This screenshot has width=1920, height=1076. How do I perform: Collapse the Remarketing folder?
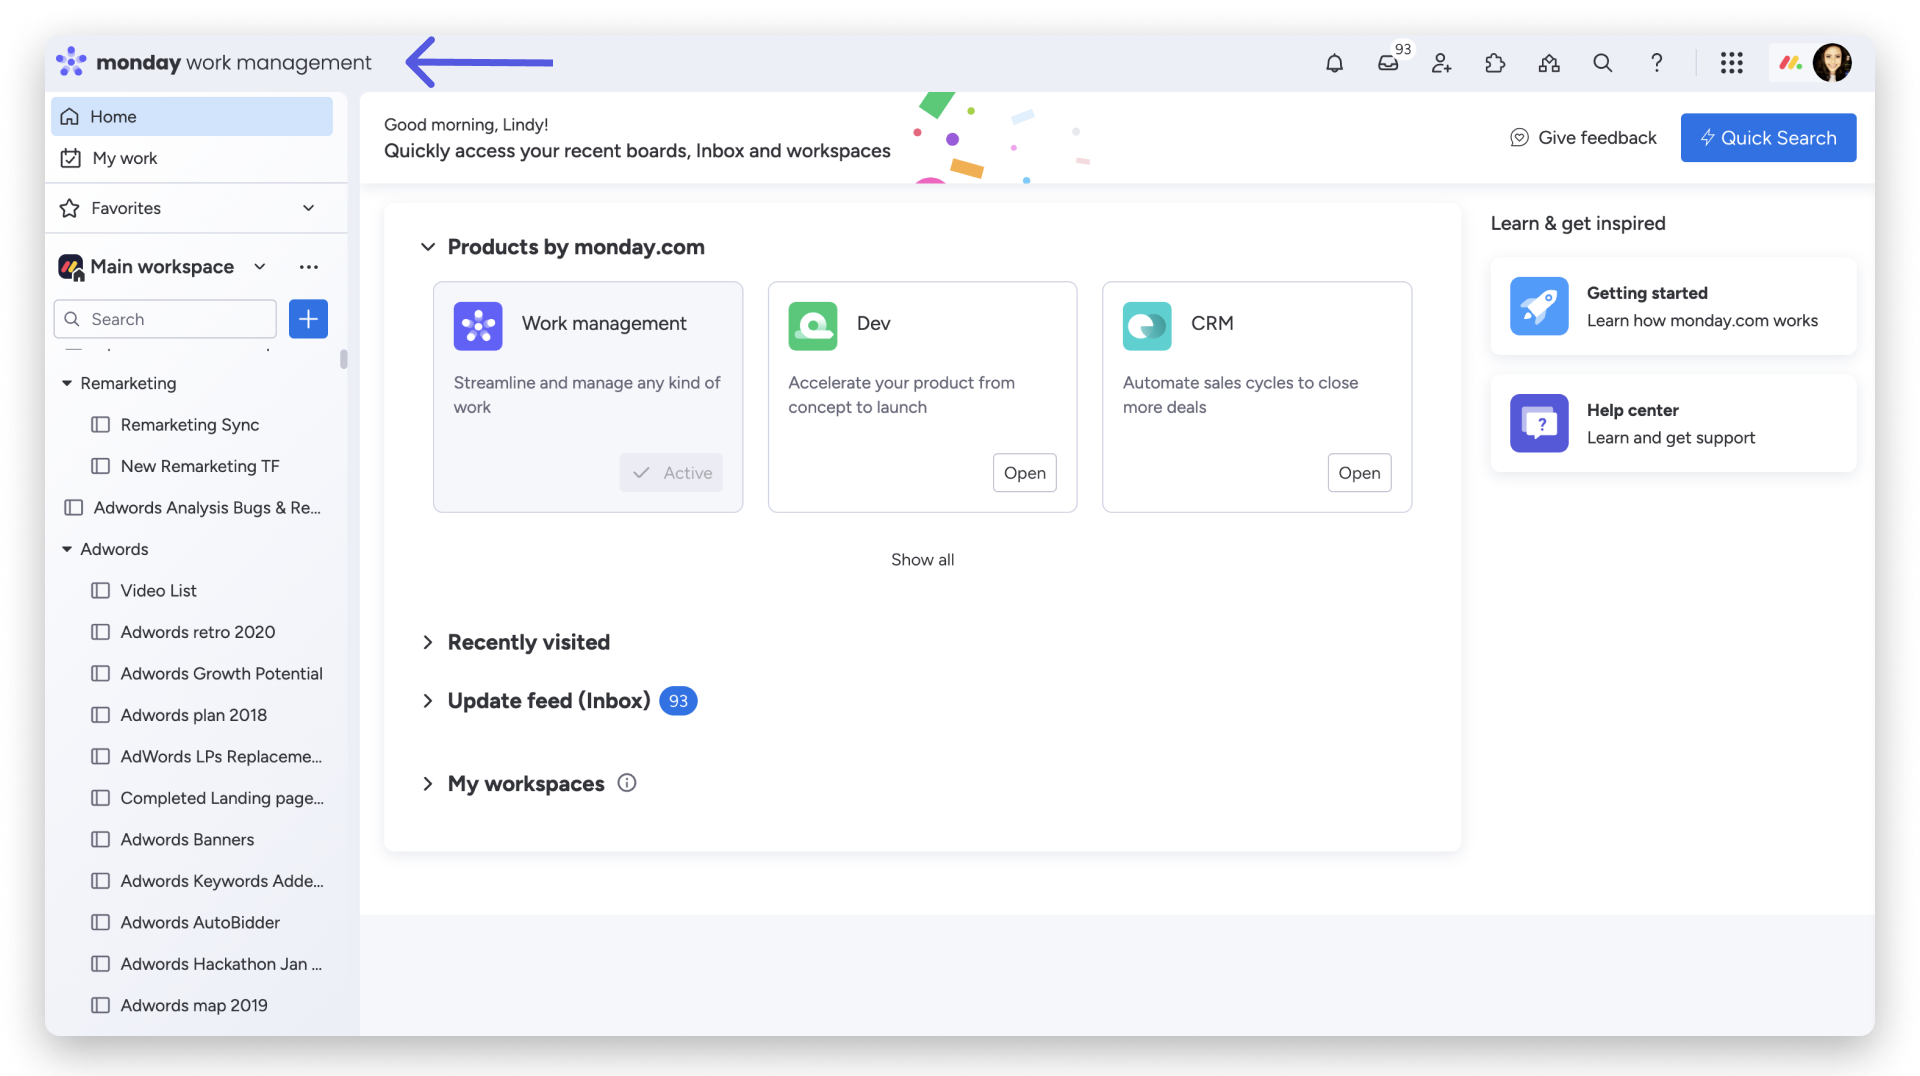tap(67, 383)
